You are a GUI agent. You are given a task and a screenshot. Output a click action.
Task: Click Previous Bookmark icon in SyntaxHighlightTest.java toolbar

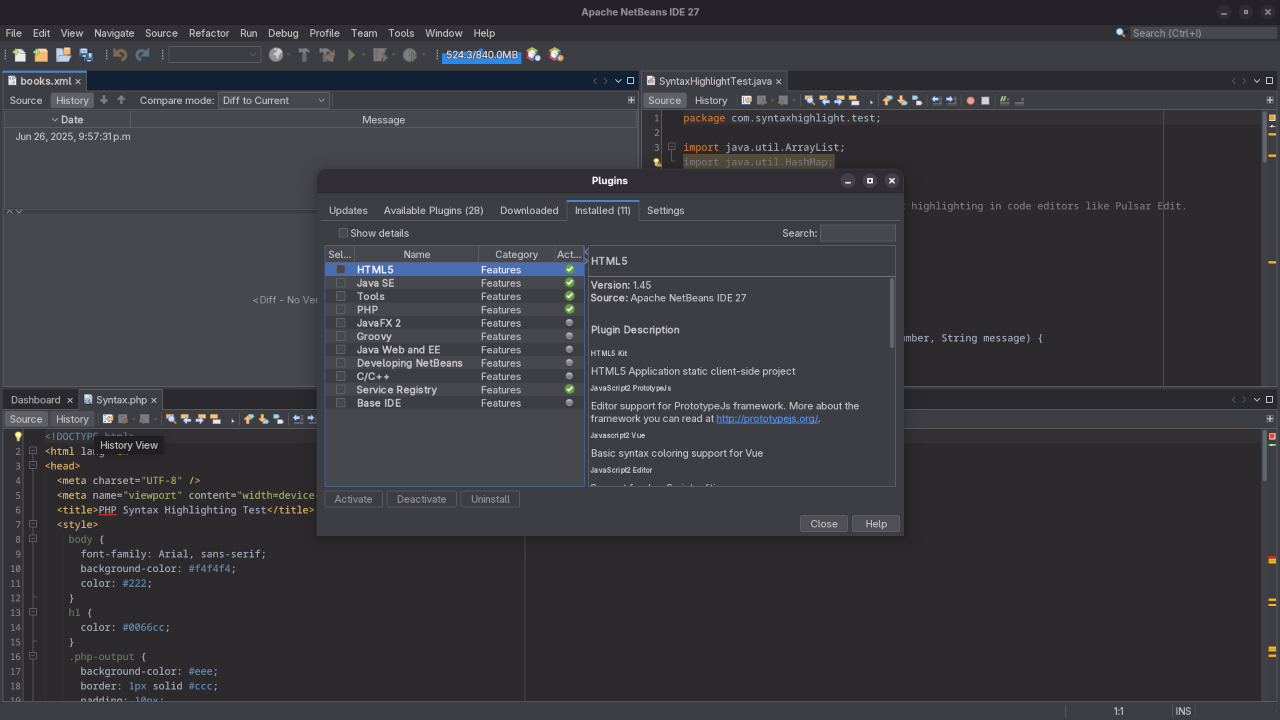[x=887, y=100]
